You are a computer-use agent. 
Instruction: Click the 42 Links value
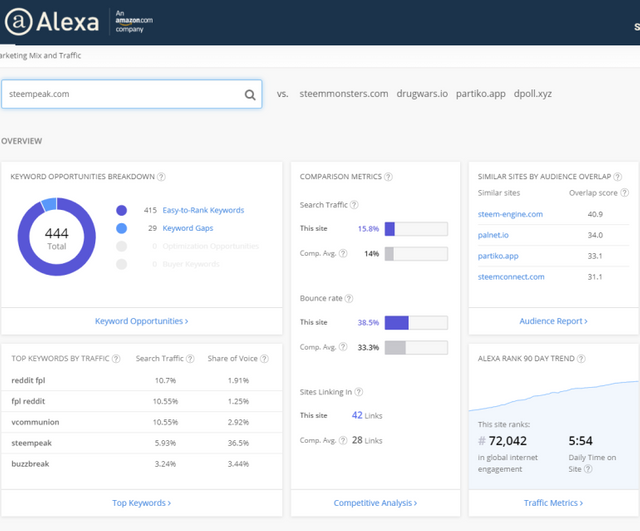point(367,415)
